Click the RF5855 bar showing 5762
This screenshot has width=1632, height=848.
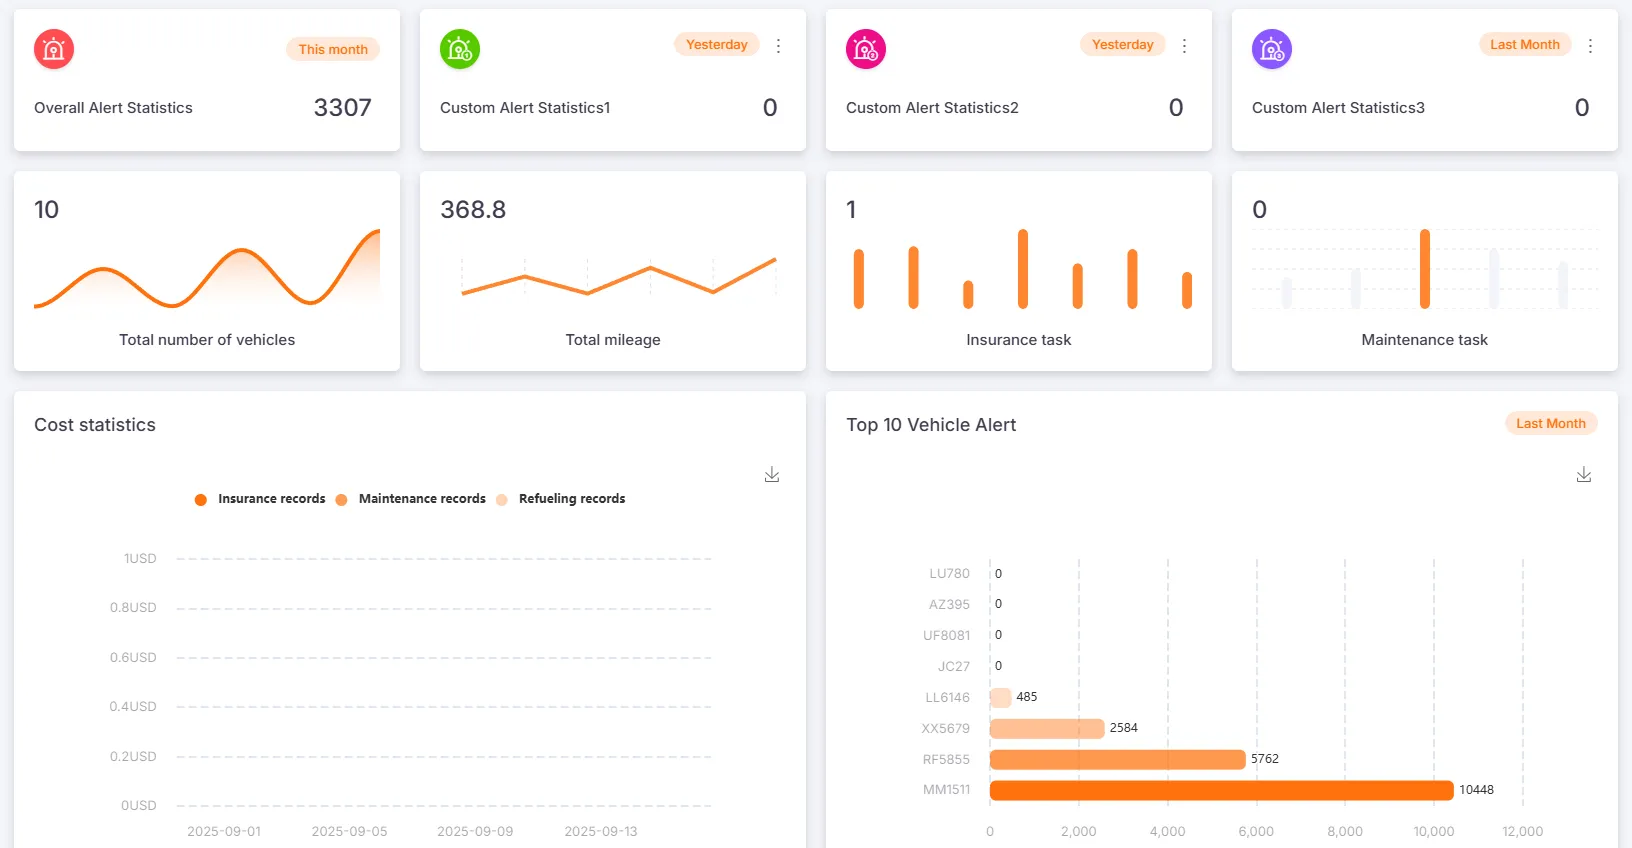tap(1117, 760)
